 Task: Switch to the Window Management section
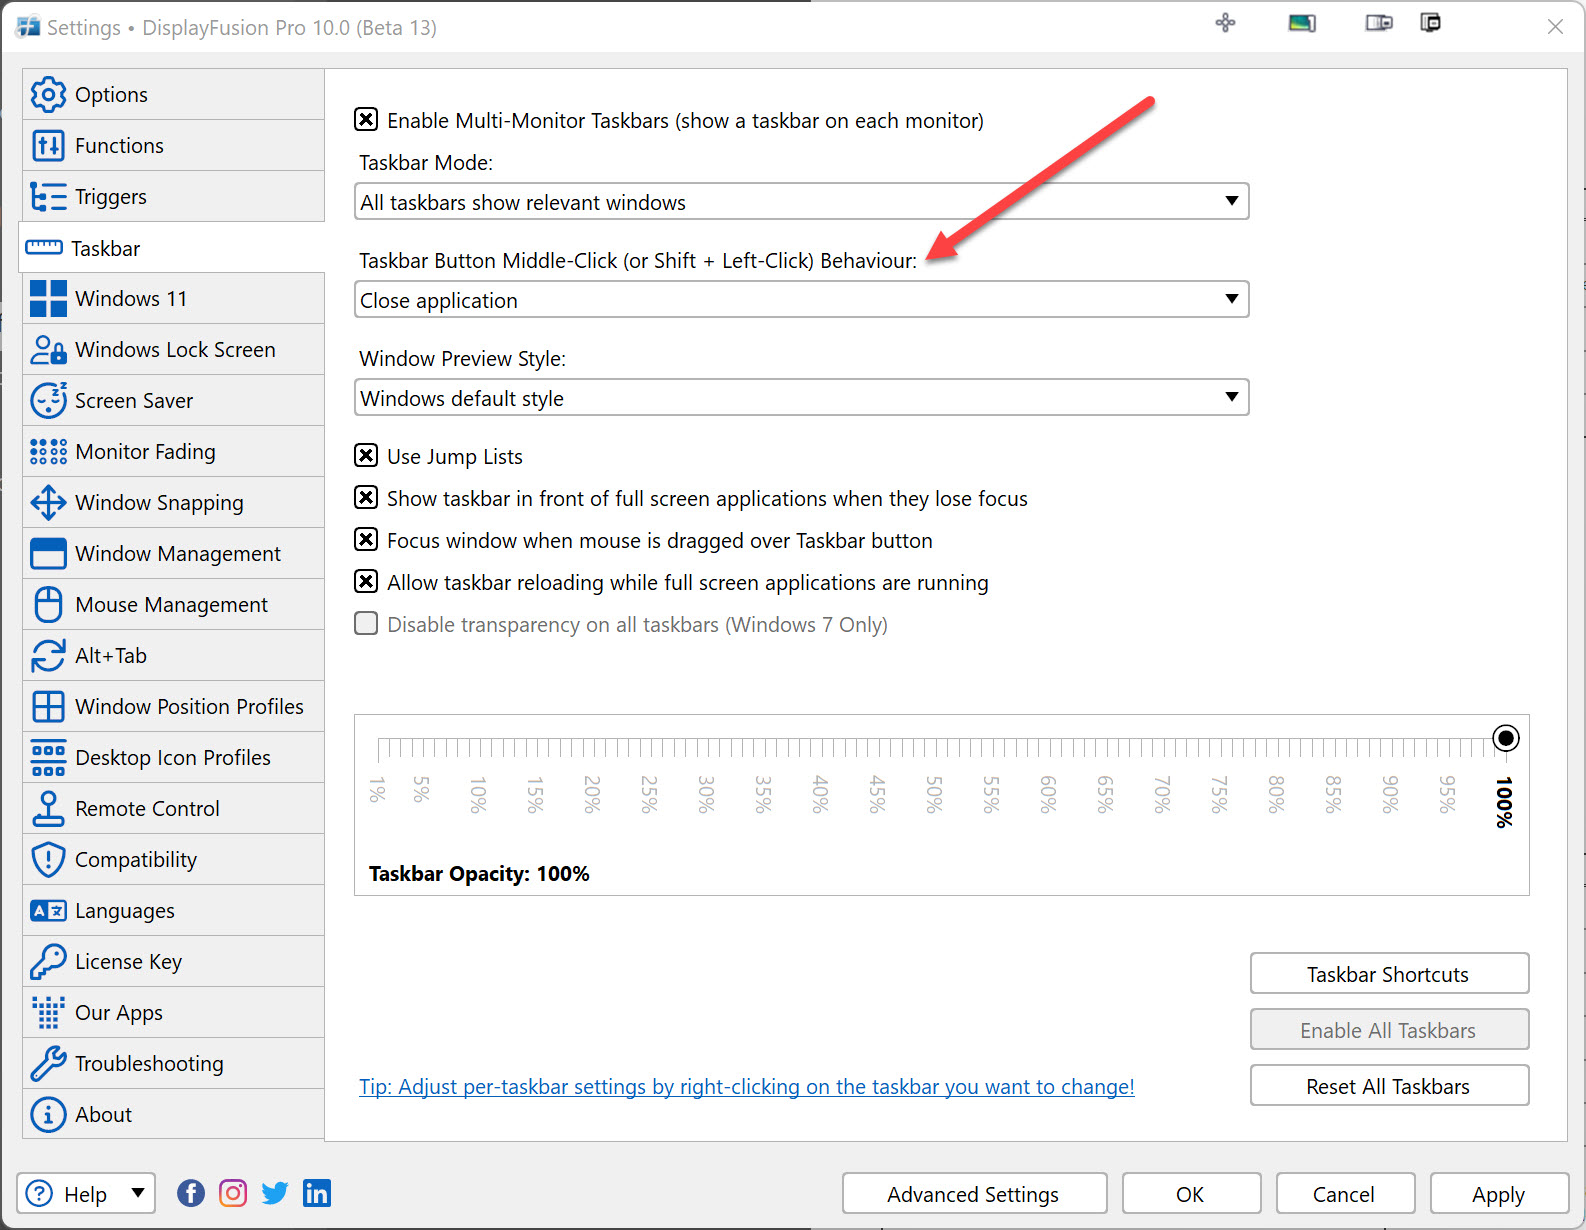(177, 553)
